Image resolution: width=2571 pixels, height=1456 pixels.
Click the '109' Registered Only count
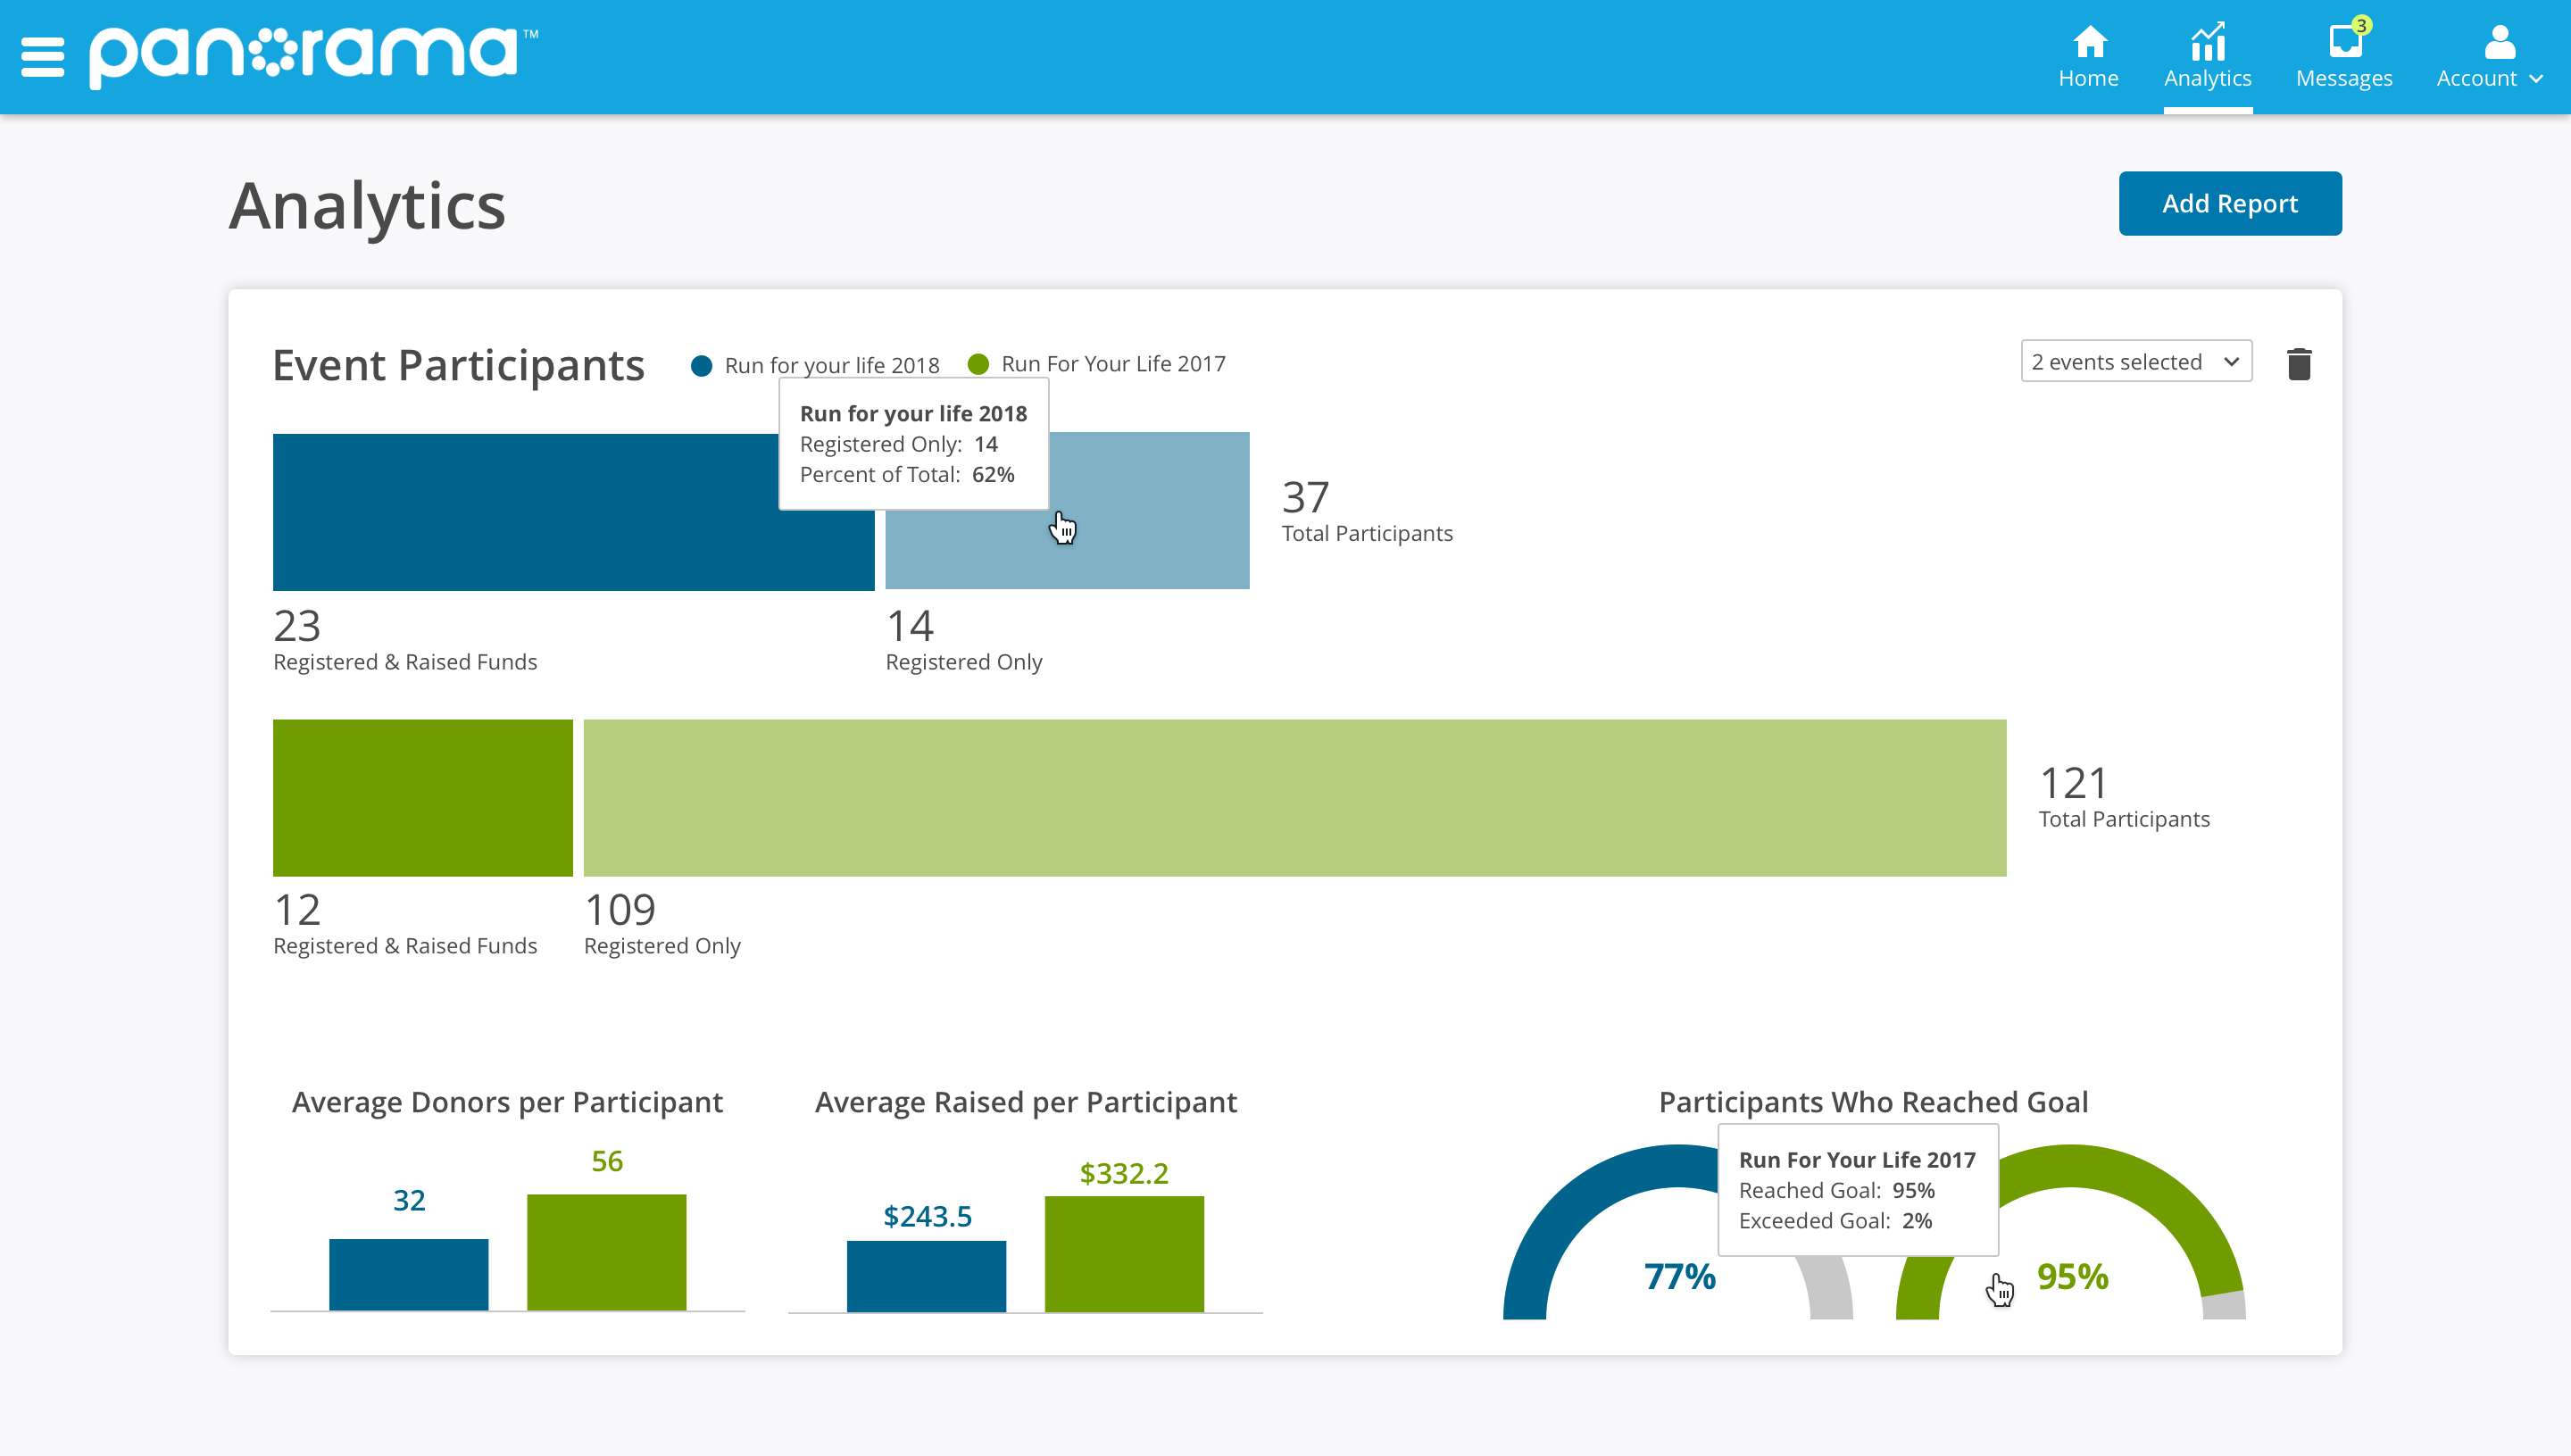point(620,910)
